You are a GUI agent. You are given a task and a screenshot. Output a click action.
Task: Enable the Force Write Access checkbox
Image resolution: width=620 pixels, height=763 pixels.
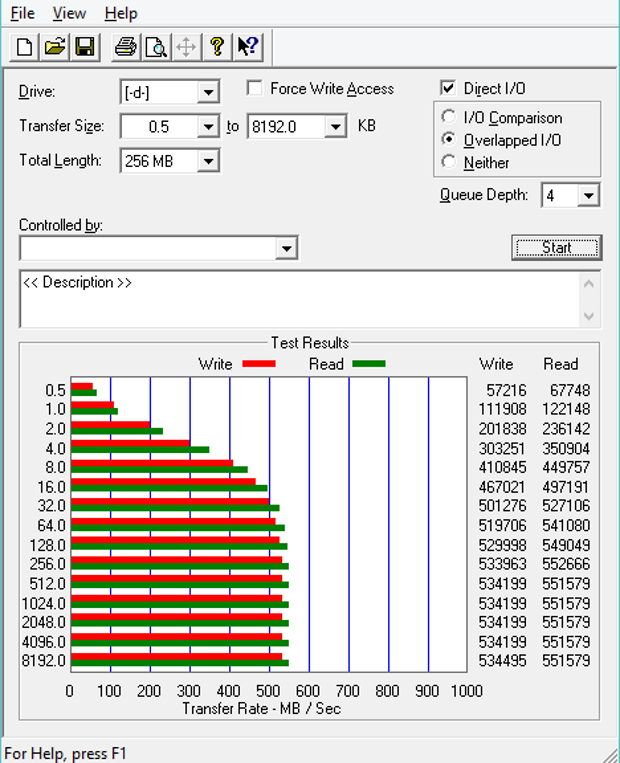pyautogui.click(x=254, y=89)
